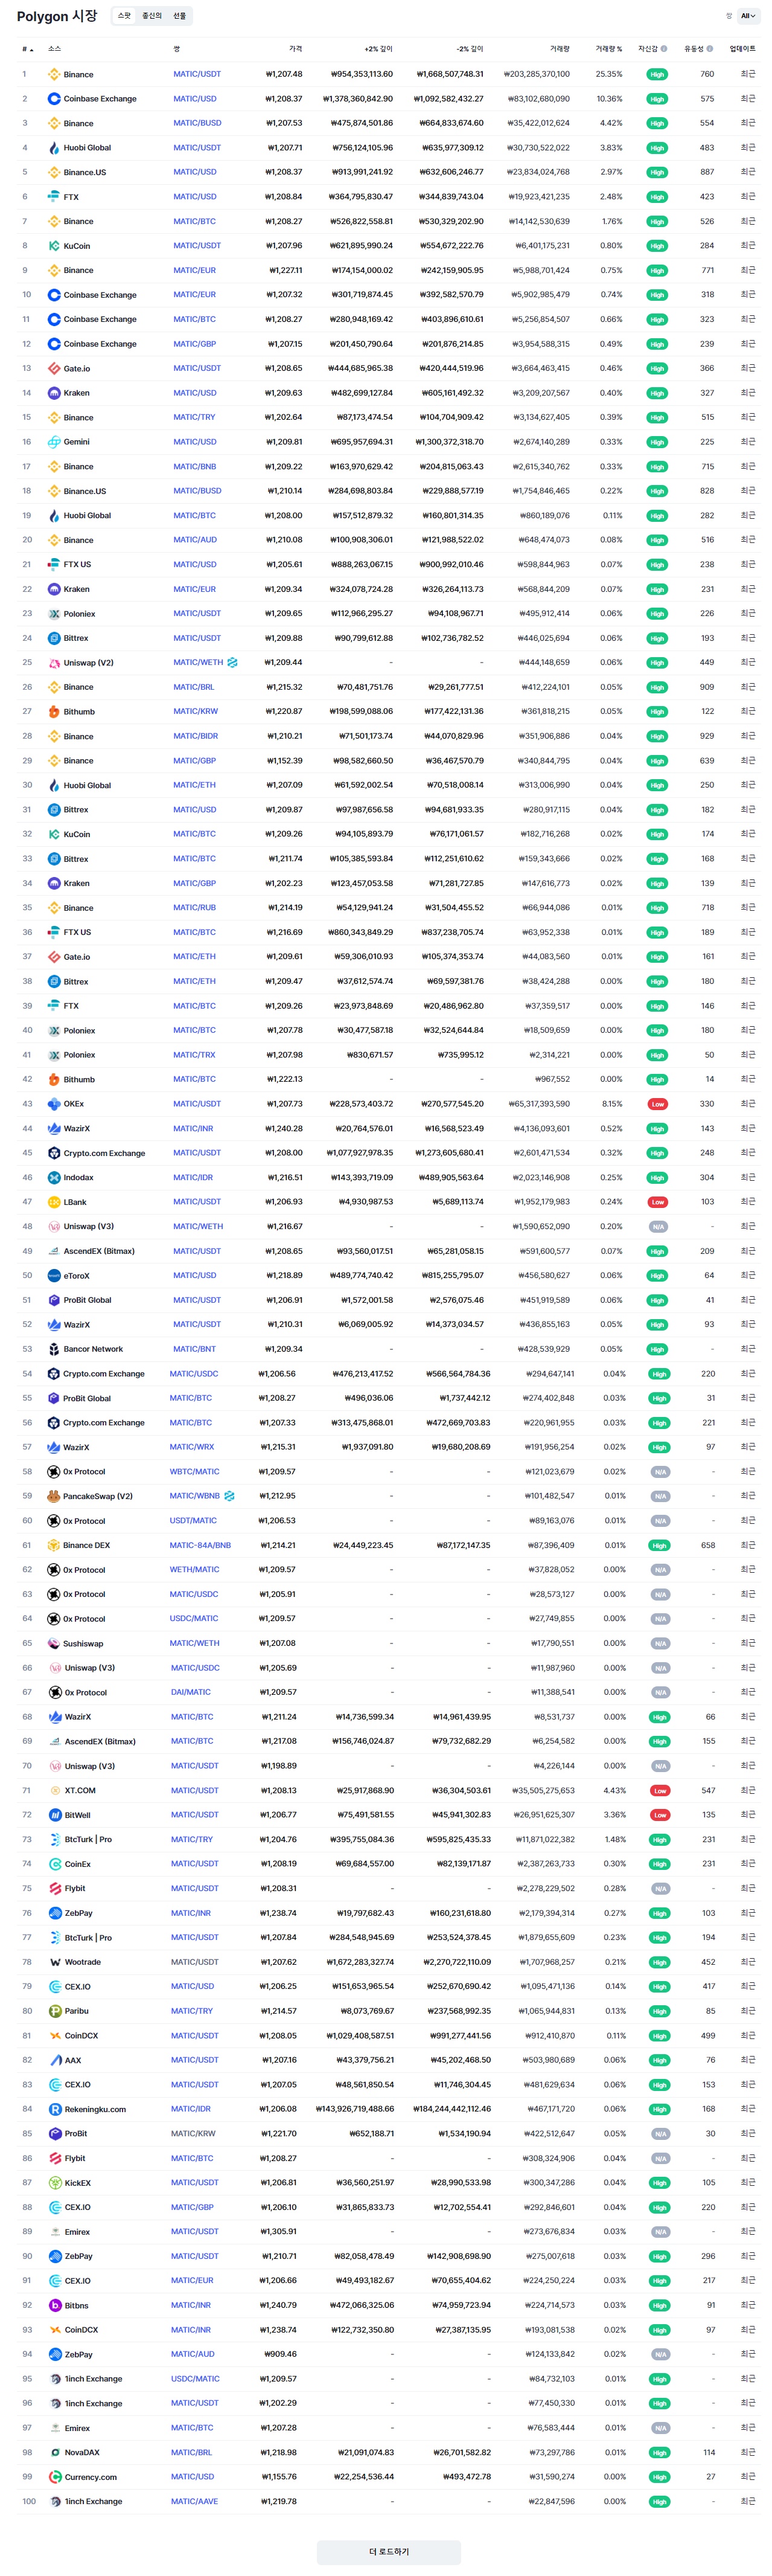Click the Bitbns exchange logo

55,2305
